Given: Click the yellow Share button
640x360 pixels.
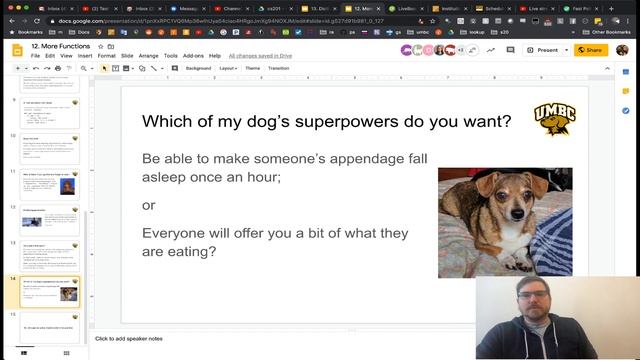Looking at the screenshot, I should click(591, 50).
